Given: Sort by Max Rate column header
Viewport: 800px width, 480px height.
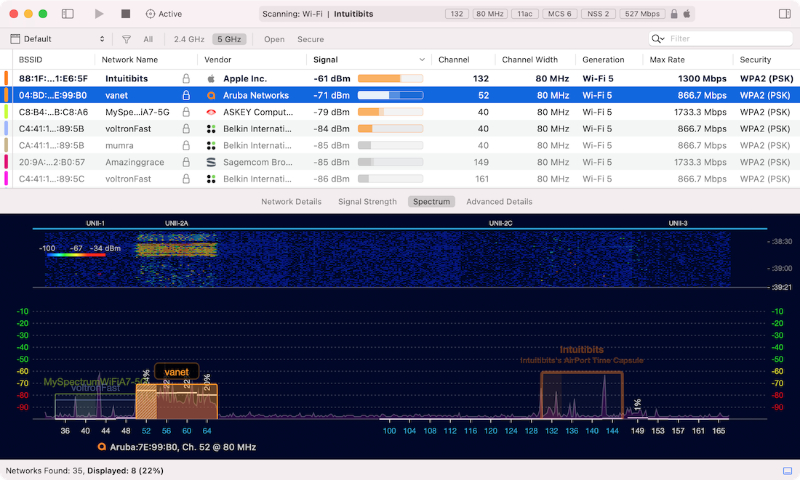Looking at the screenshot, I should (x=667, y=60).
